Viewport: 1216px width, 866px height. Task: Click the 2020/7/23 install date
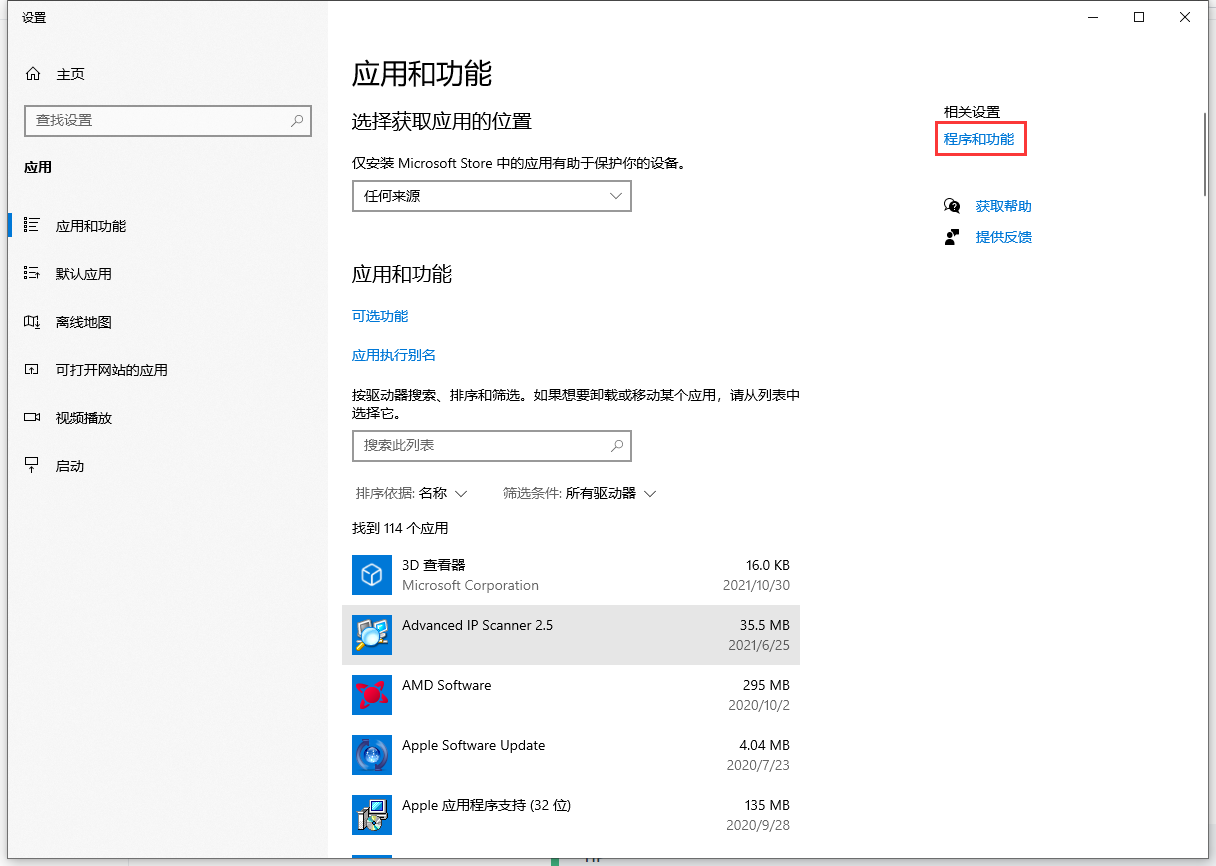point(757,765)
